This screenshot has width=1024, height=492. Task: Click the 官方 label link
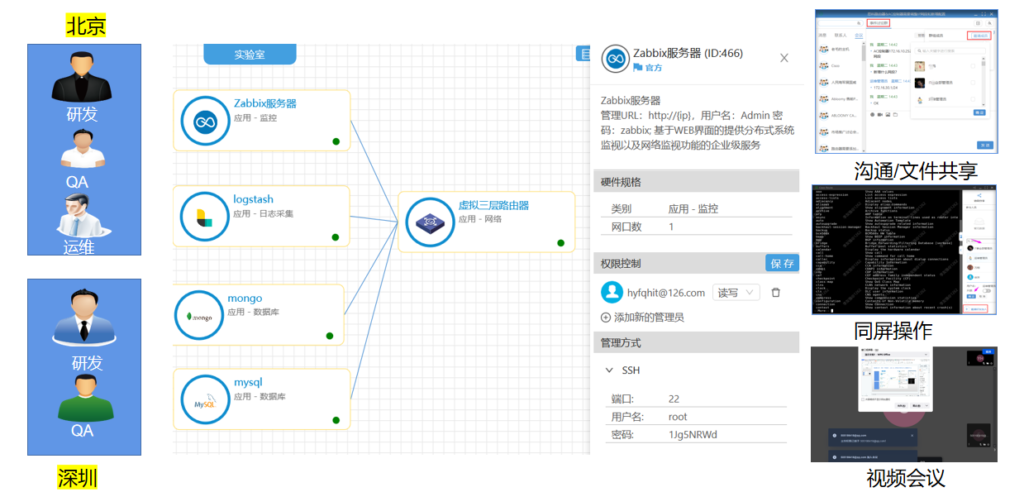pos(654,67)
